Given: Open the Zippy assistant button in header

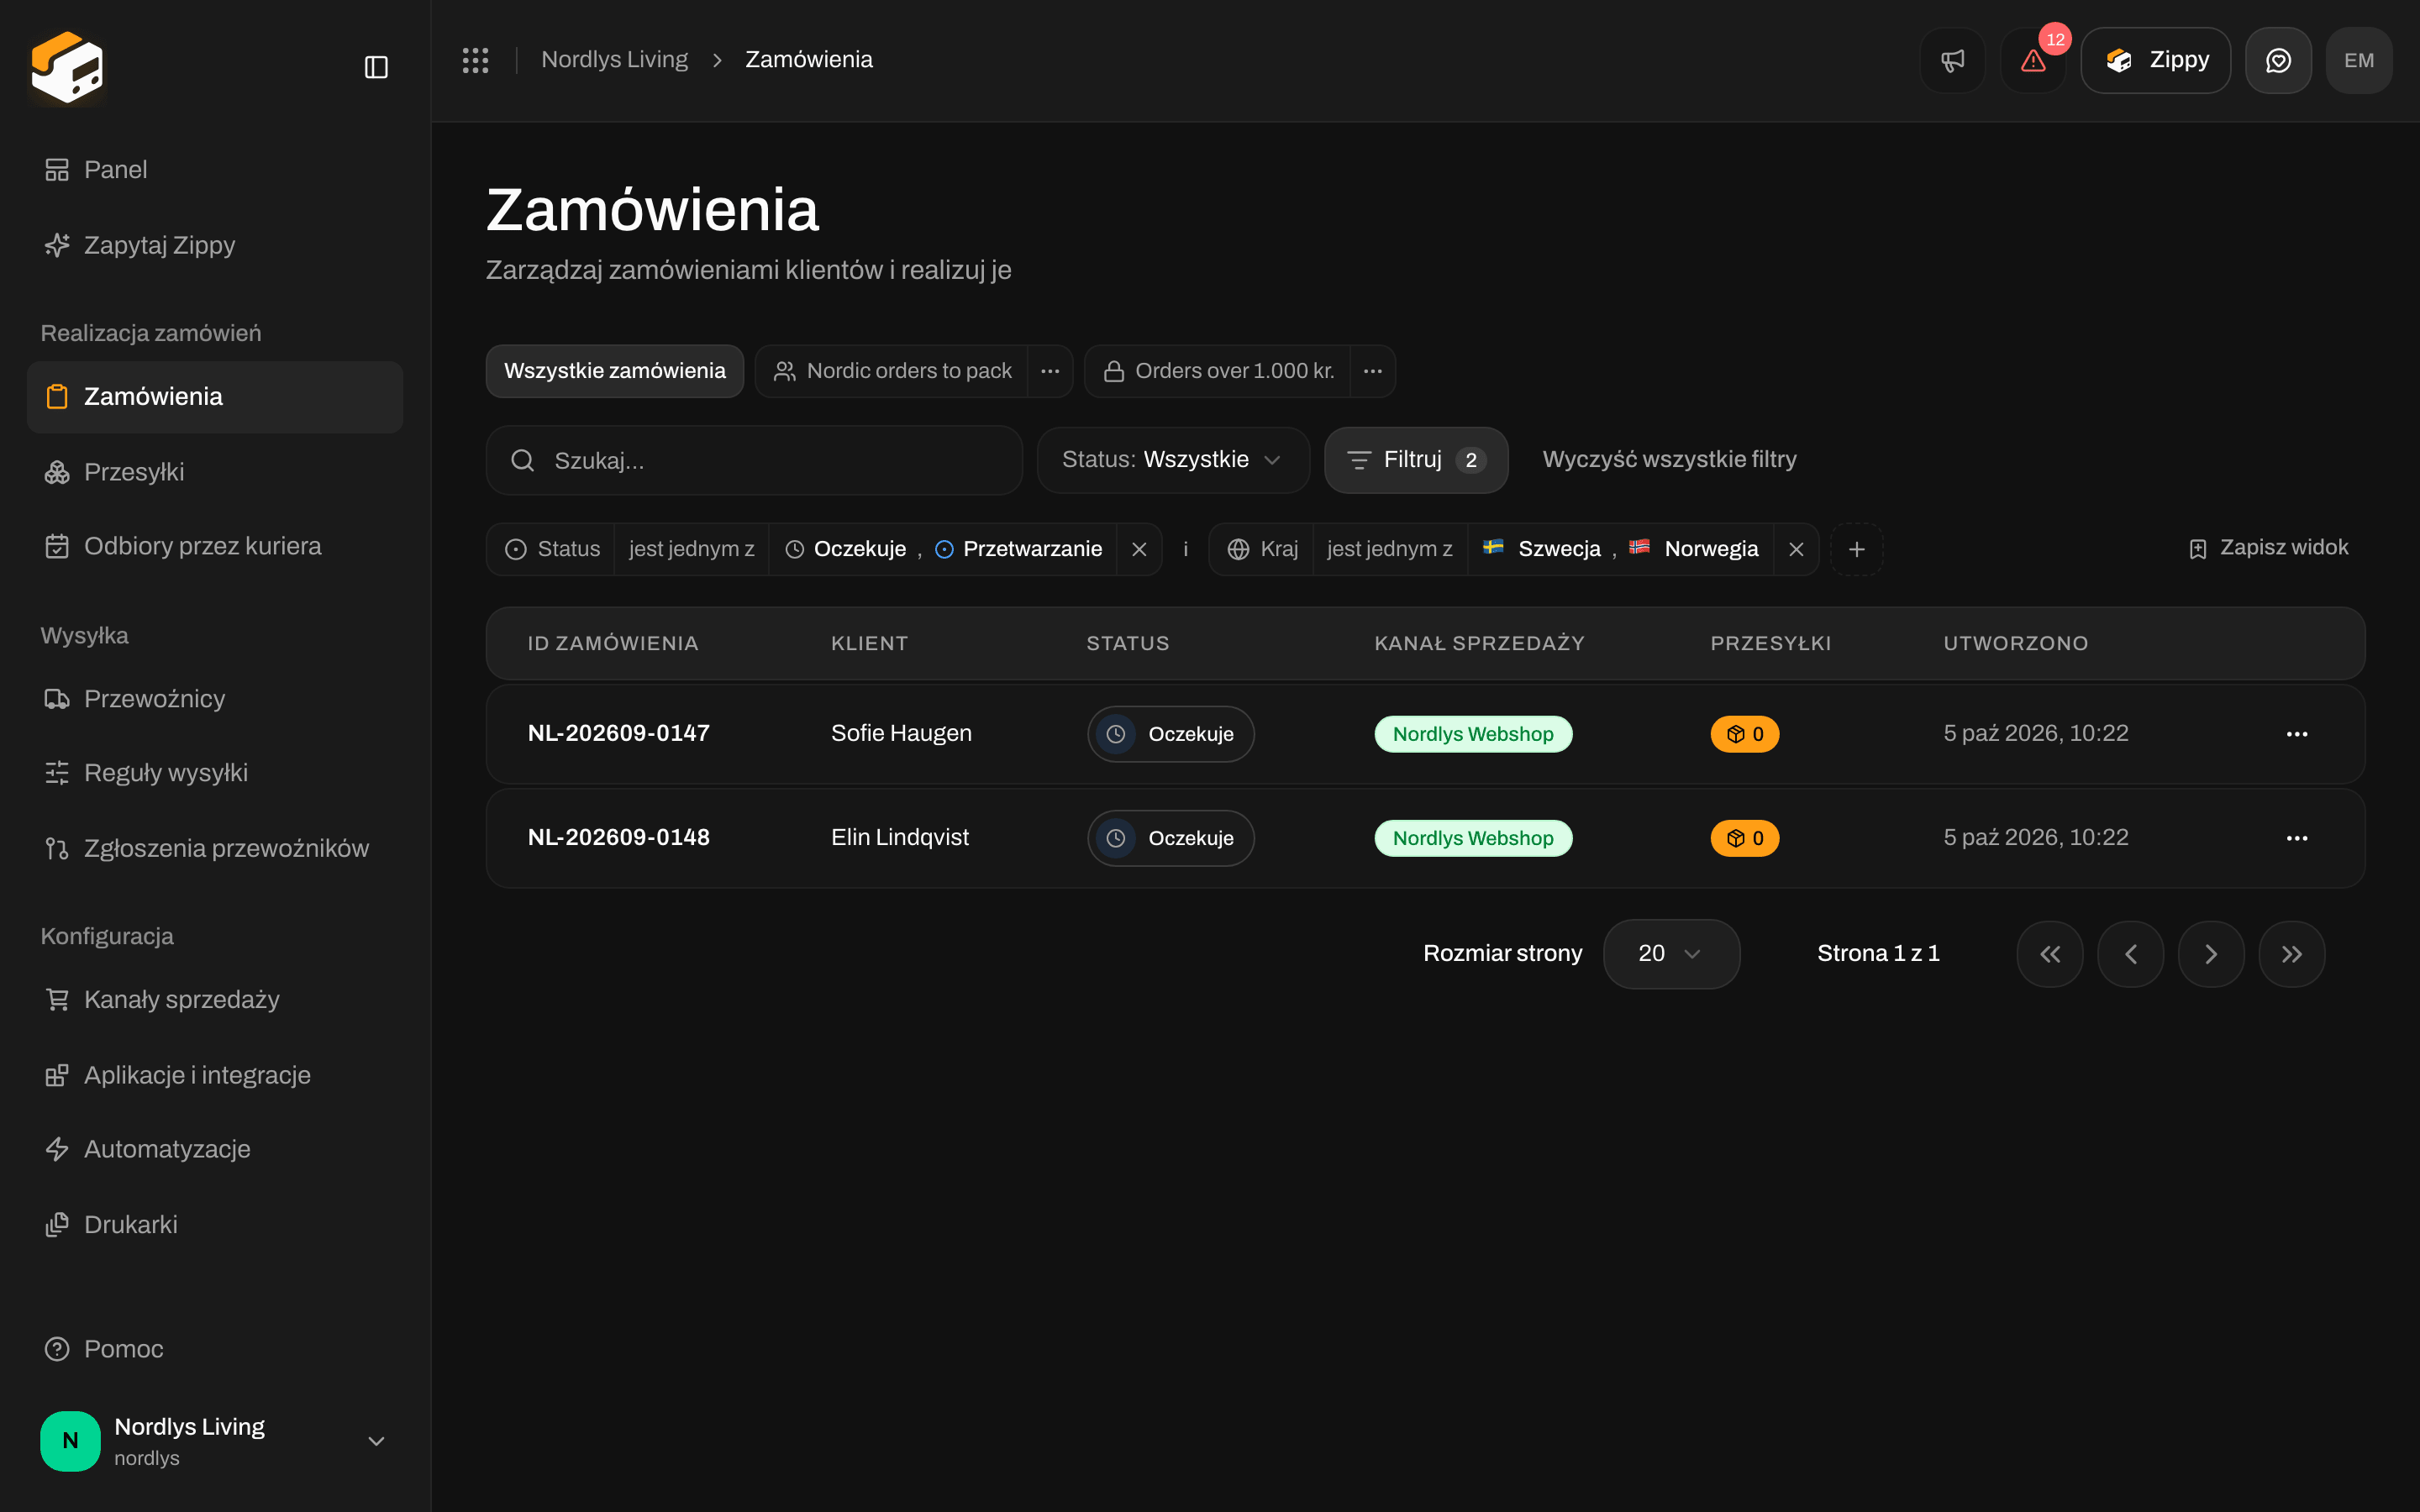Looking at the screenshot, I should tap(2155, 60).
